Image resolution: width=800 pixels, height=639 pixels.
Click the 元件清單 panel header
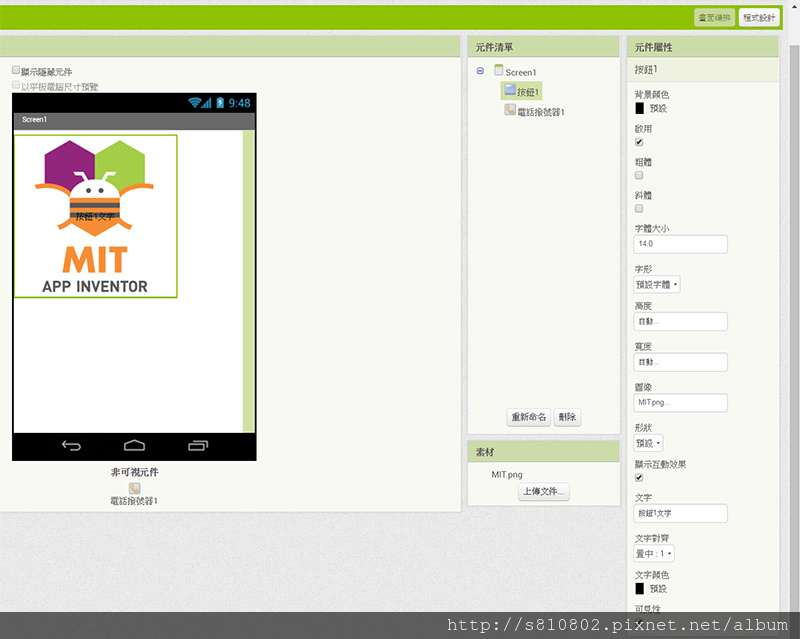[543, 47]
